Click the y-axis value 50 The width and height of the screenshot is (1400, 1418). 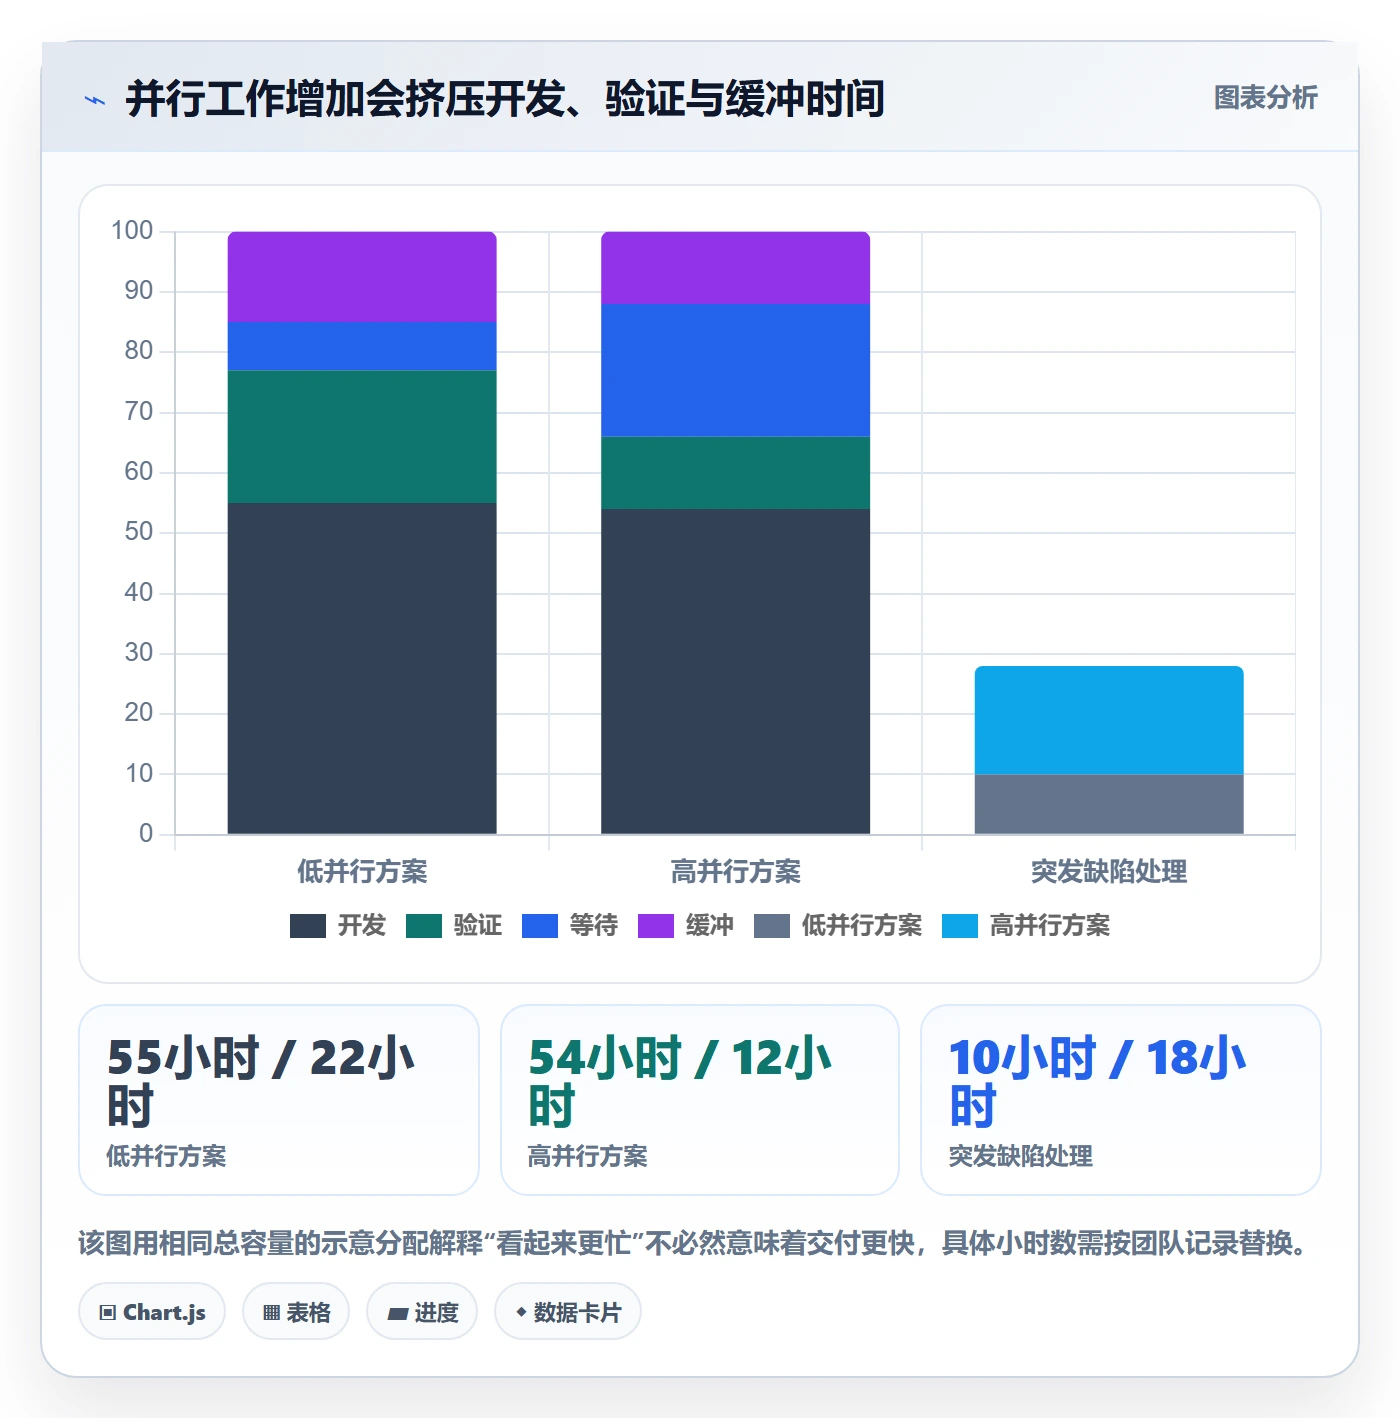(139, 532)
